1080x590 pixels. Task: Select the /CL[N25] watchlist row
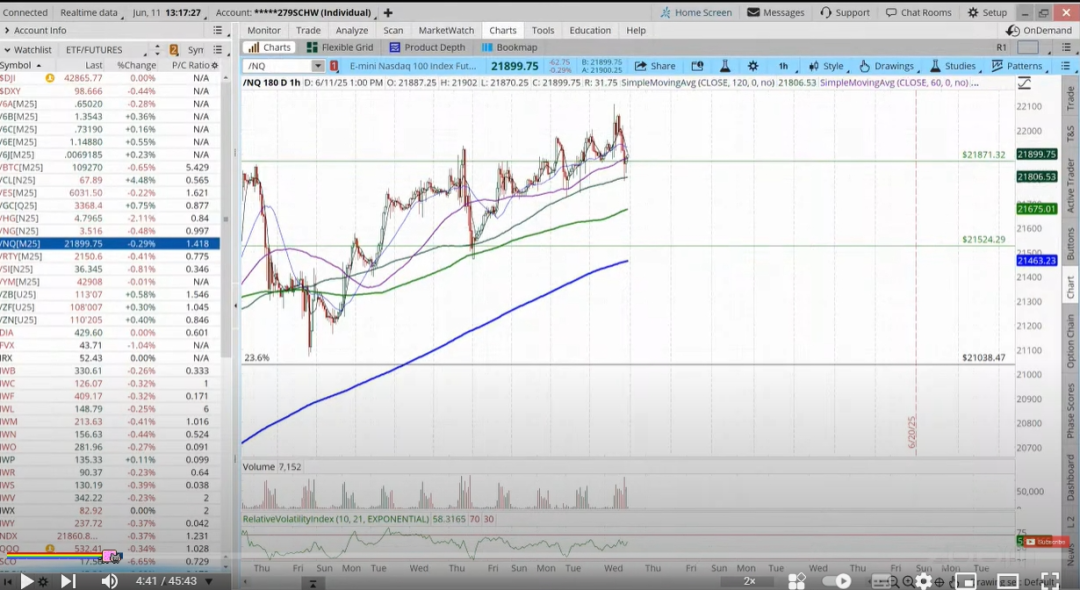(x=110, y=180)
